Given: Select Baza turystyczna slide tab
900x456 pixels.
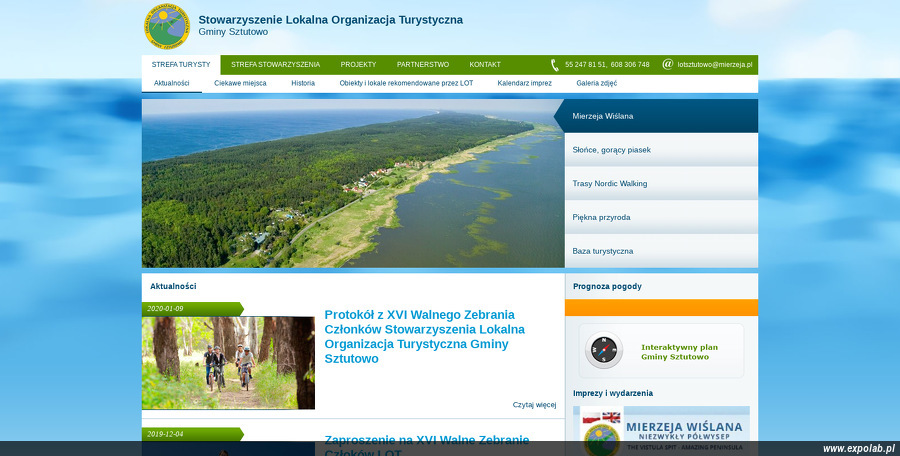Looking at the screenshot, I should tap(661, 251).
